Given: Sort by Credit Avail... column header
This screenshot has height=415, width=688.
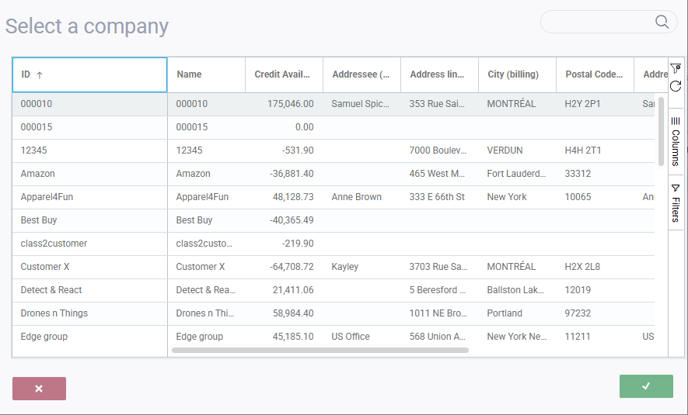Looking at the screenshot, I should 284,75.
